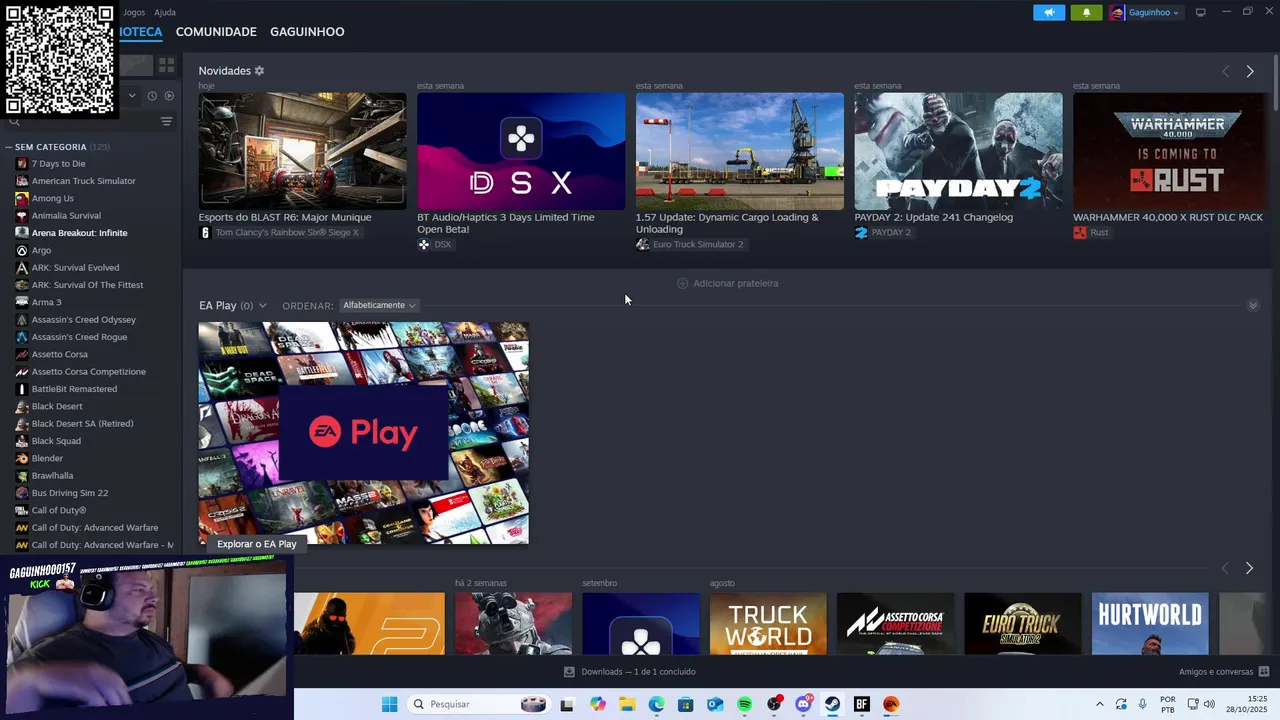Toggle ready-to-play filter icon
The image size is (1280, 720).
tap(169, 96)
